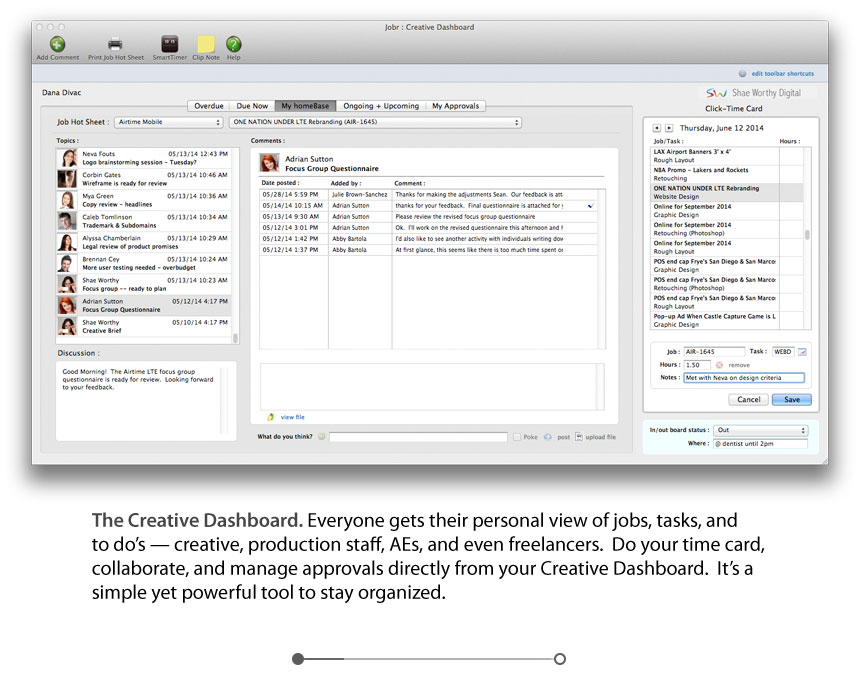Open Help from the toolbar
The width and height of the screenshot is (860, 680).
point(233,44)
